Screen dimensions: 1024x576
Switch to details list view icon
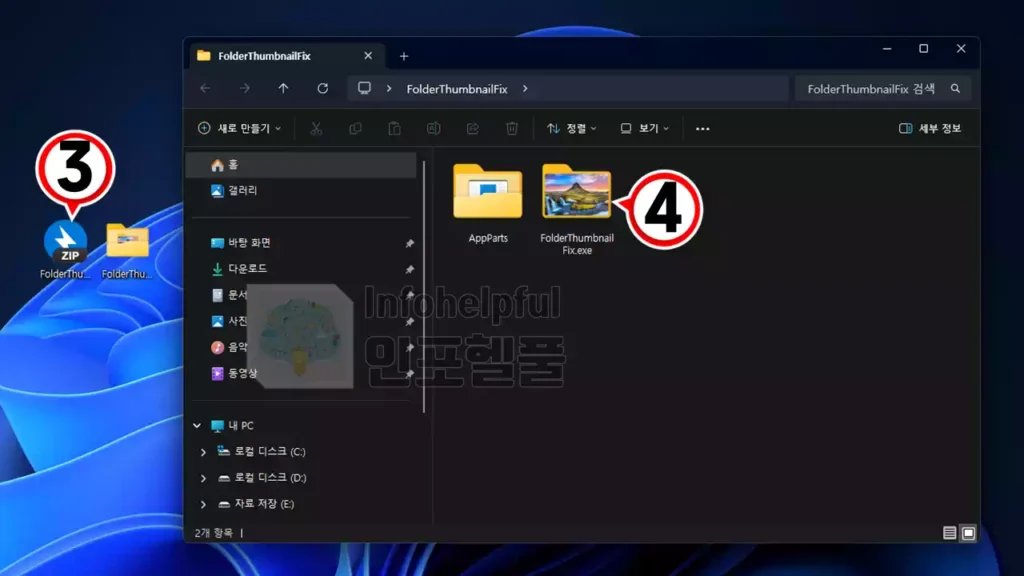(x=950, y=533)
